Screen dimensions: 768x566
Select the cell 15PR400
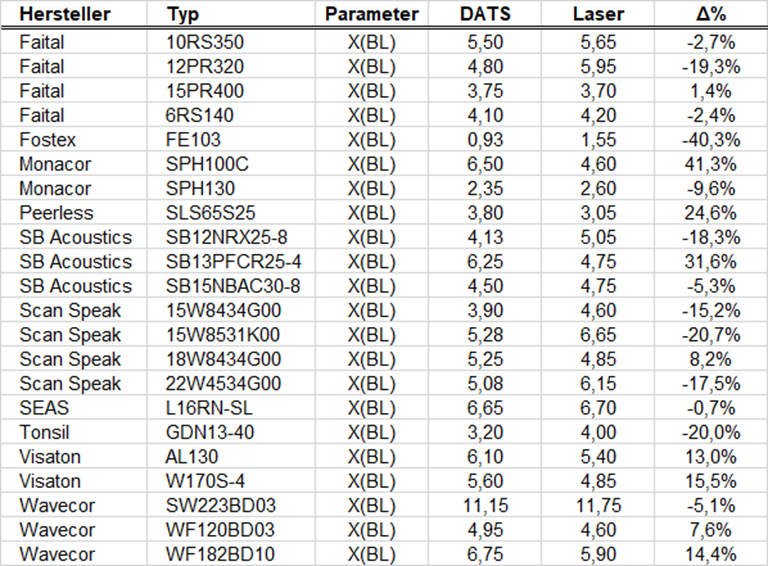tap(205, 91)
